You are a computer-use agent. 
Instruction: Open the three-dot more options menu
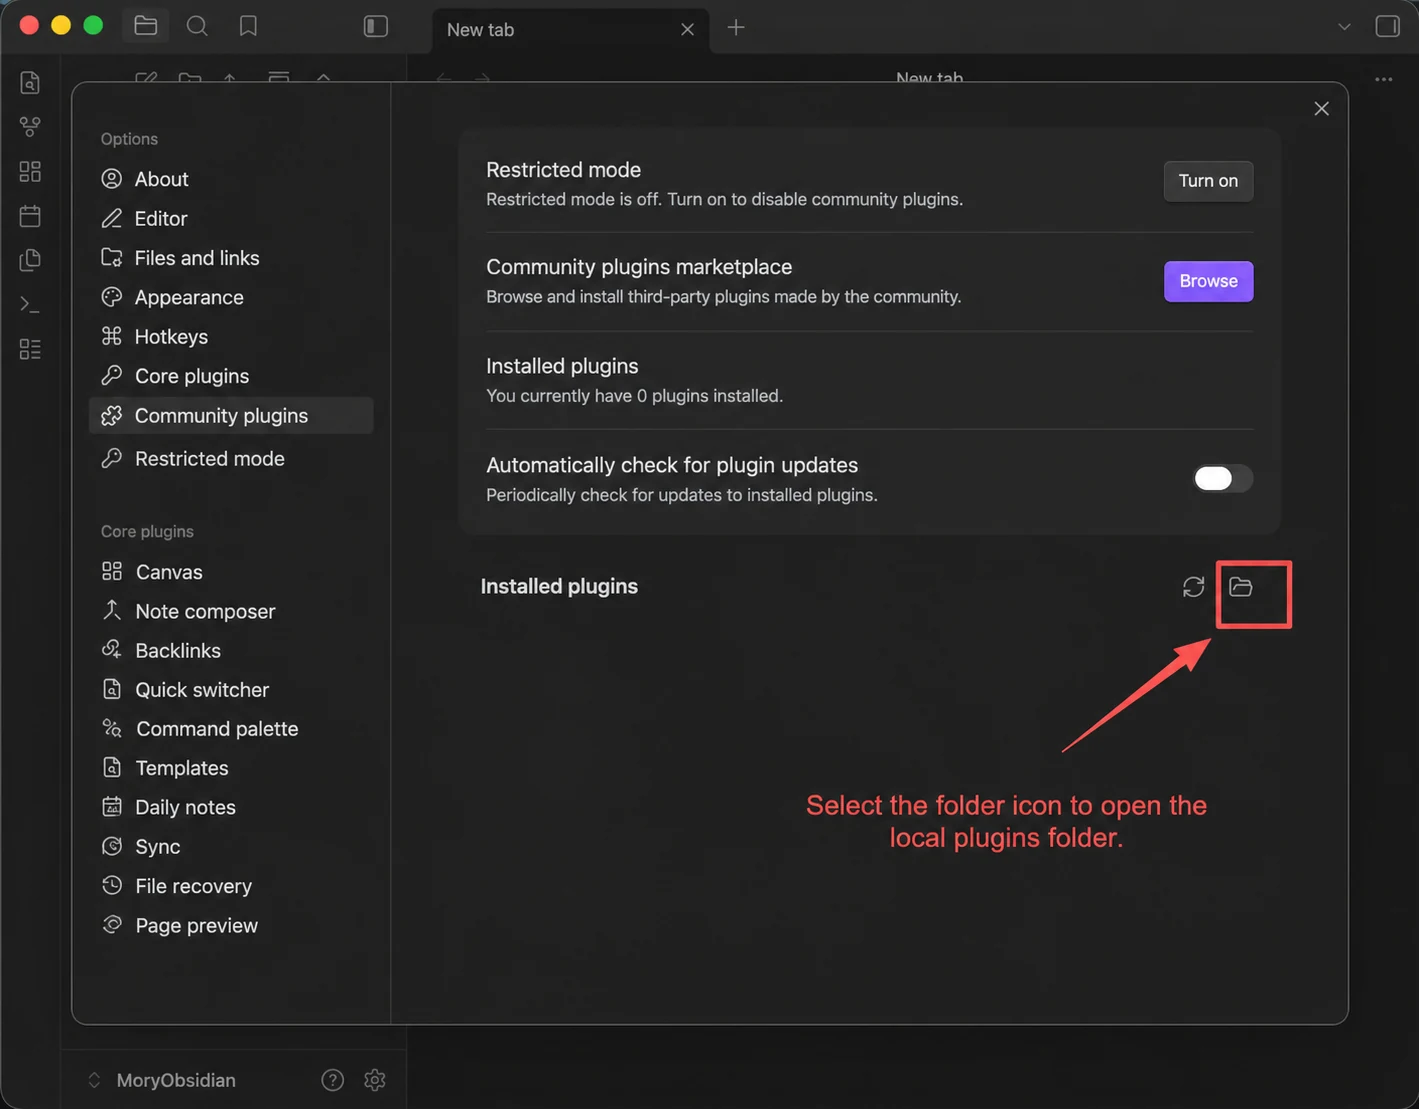(1384, 79)
